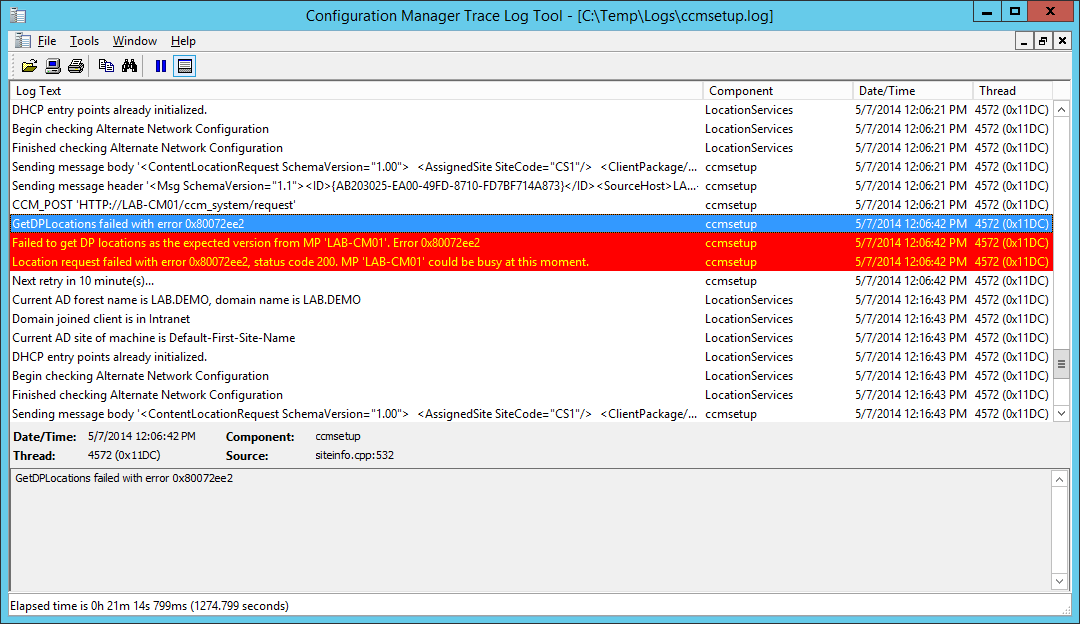Click the app icon in the title bar
The width and height of the screenshot is (1080, 624).
tap(19, 15)
